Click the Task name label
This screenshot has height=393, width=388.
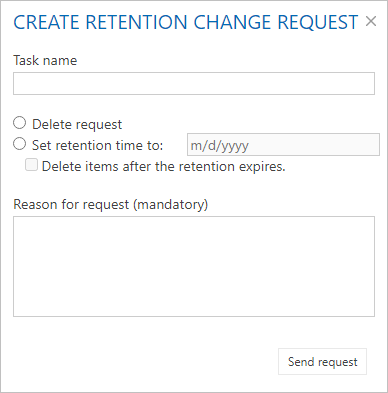point(45,60)
